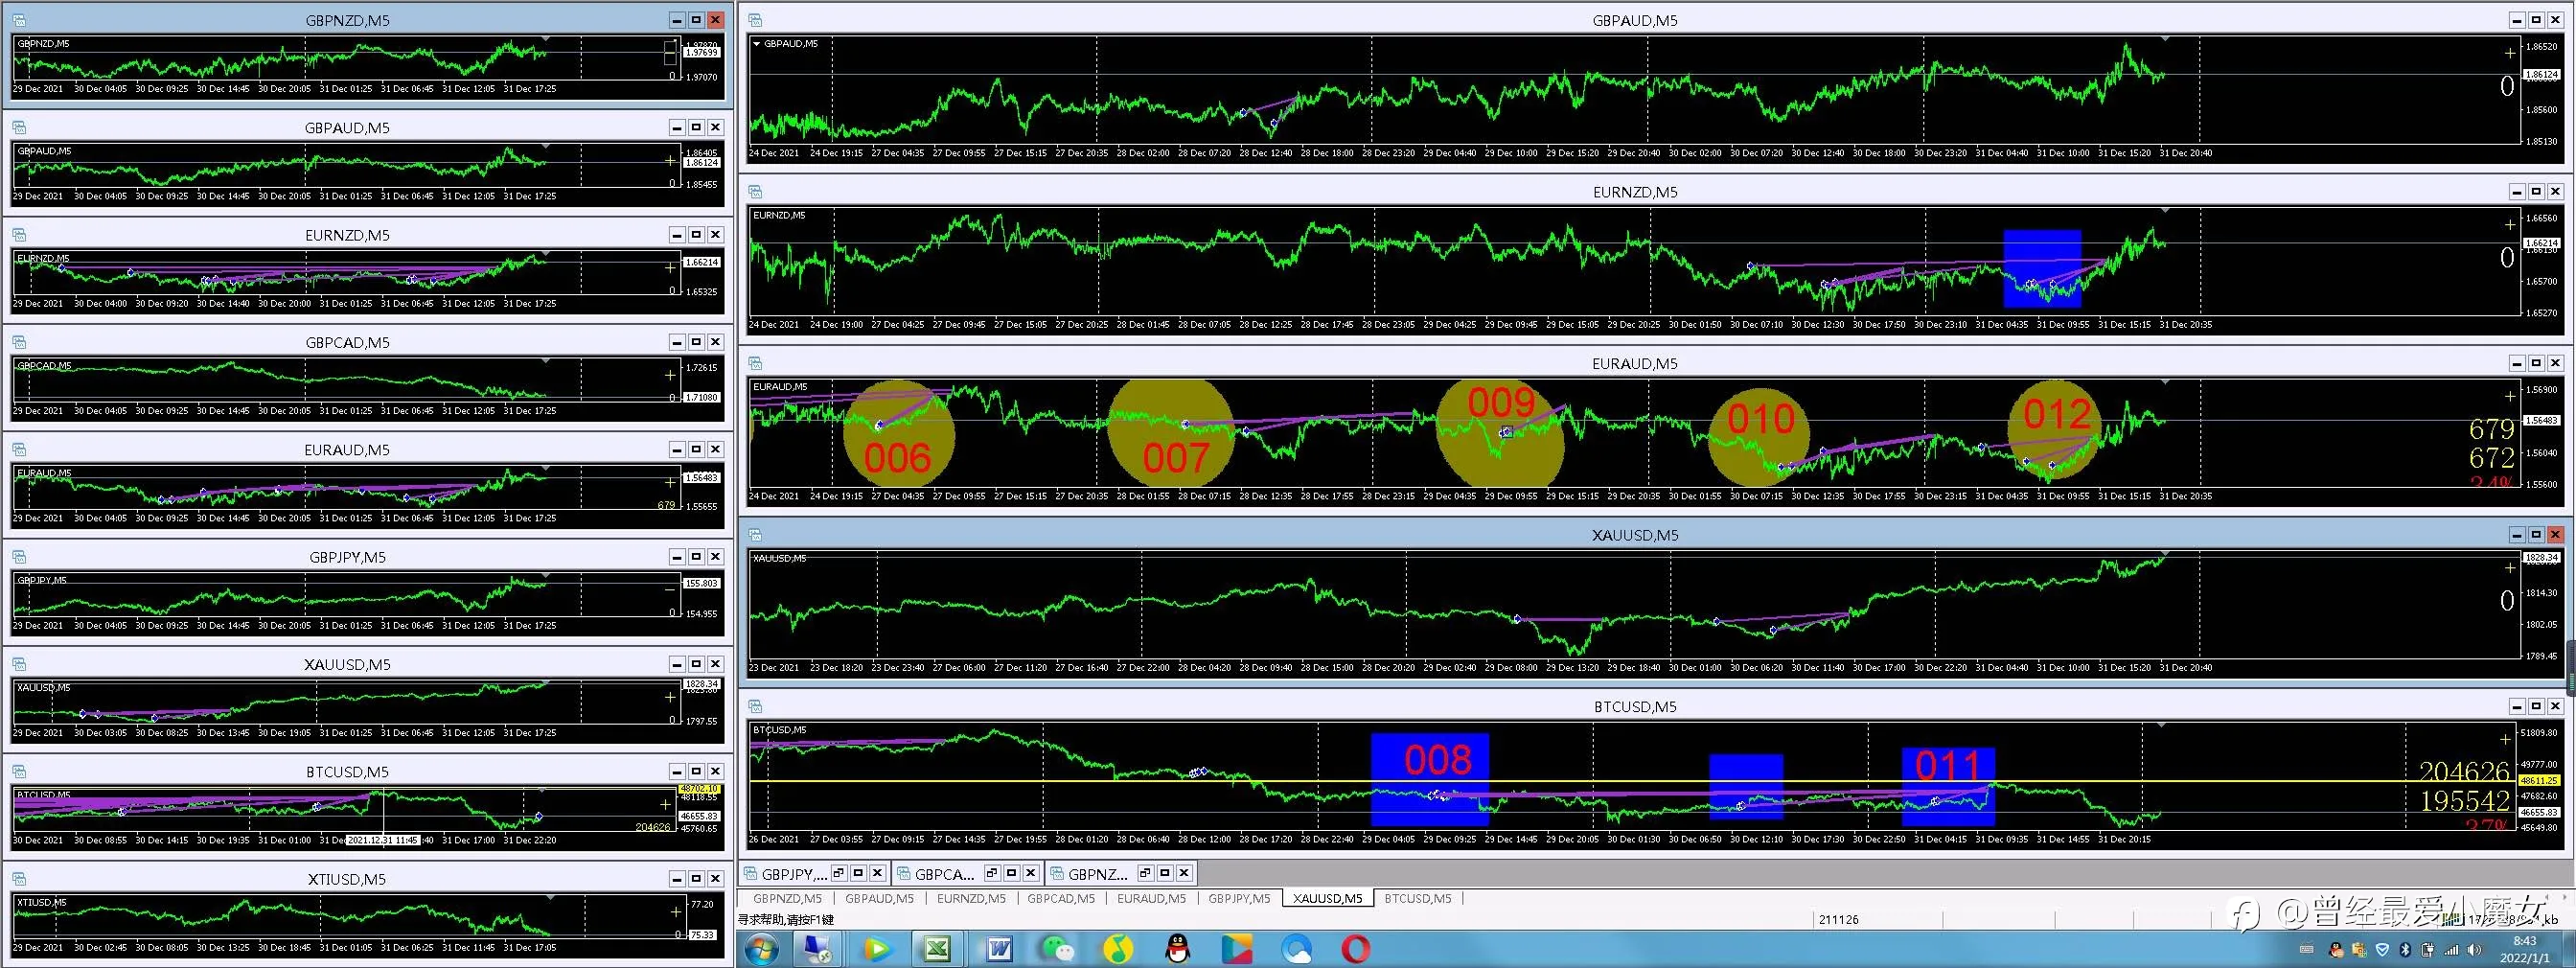
Task: Click the title icon of the large EURAUD,M5 chart
Action: point(756,363)
